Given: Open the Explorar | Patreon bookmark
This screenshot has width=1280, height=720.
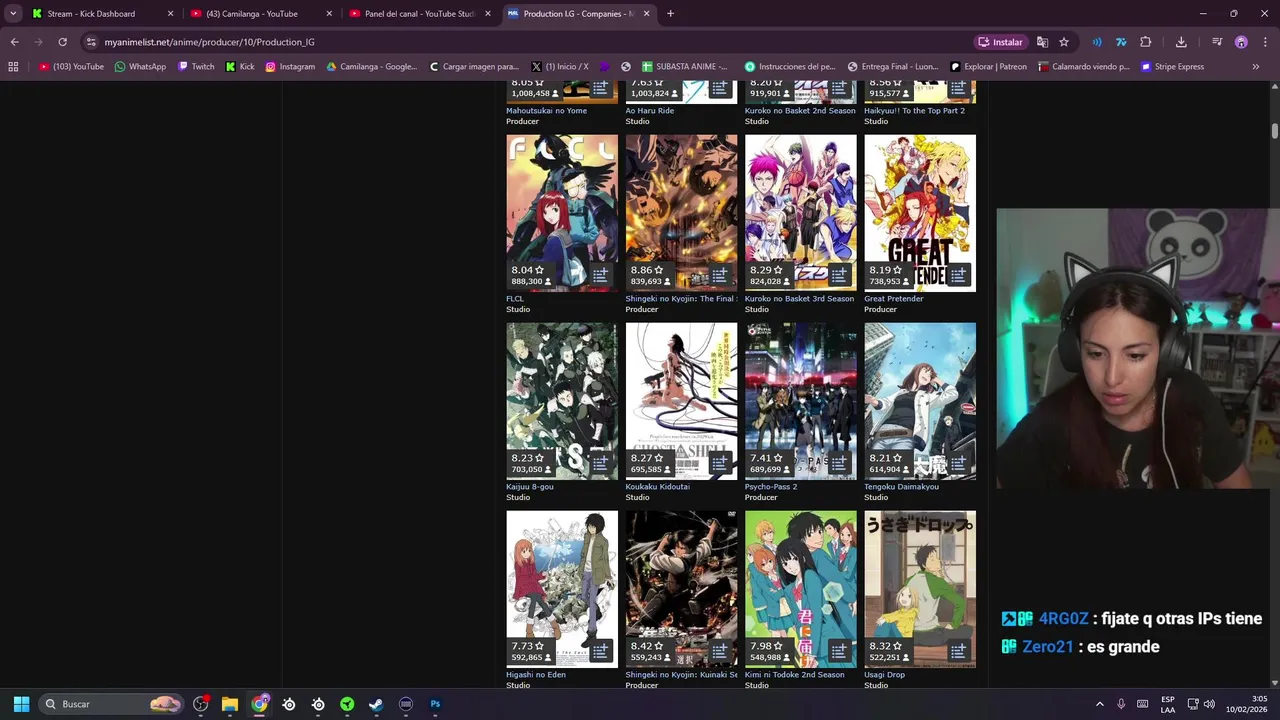Looking at the screenshot, I should pyautogui.click(x=988, y=67).
